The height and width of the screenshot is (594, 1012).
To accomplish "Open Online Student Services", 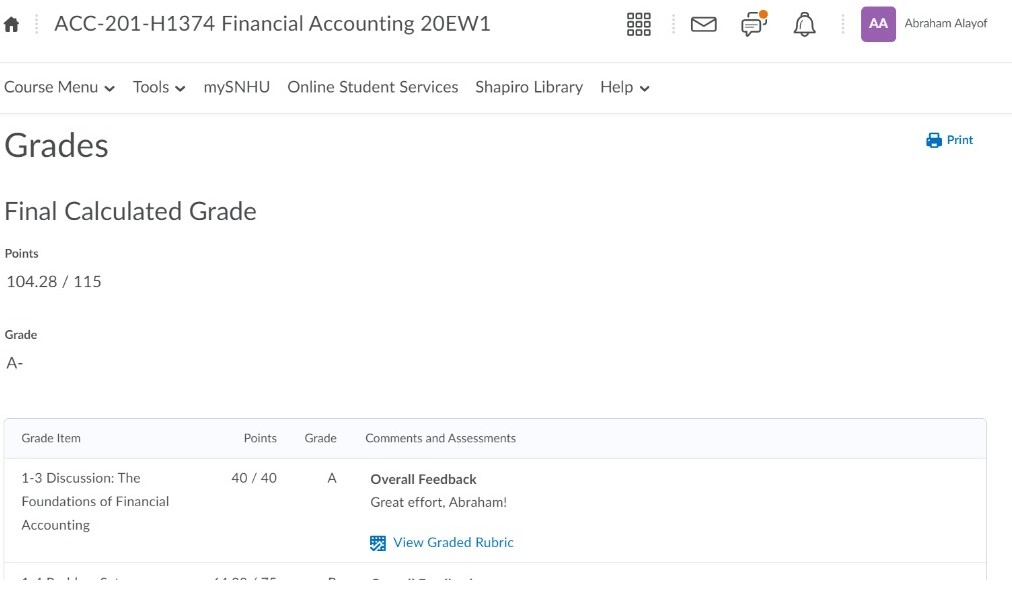I will coord(373,88).
